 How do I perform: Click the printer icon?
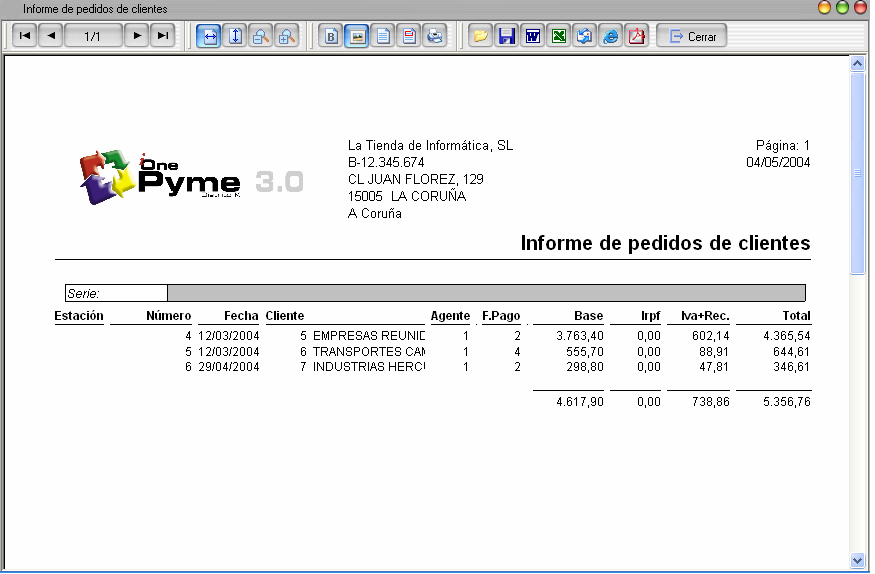434,36
